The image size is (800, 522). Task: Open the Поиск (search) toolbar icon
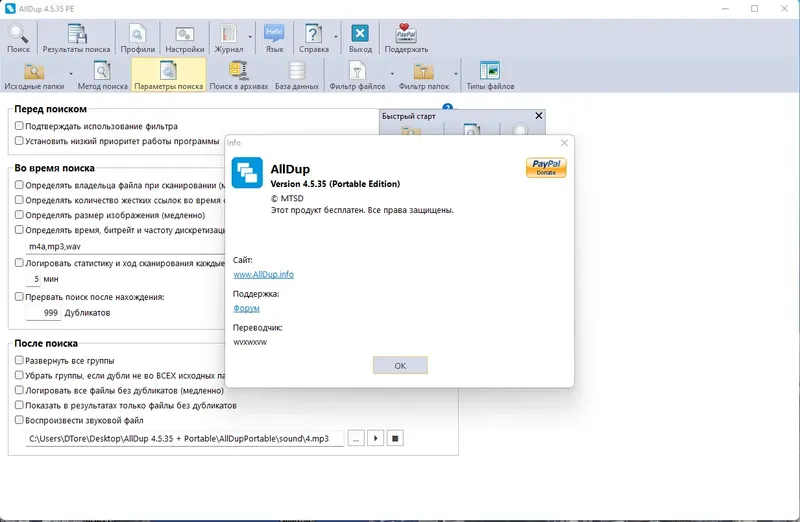pos(18,38)
